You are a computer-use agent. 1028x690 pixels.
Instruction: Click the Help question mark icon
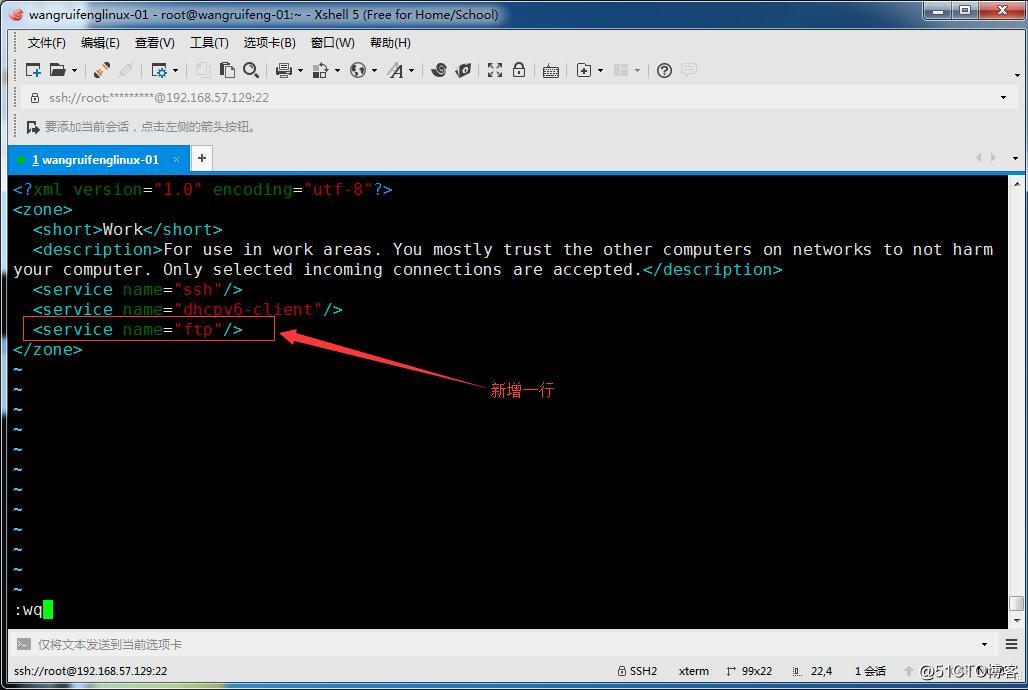664,70
